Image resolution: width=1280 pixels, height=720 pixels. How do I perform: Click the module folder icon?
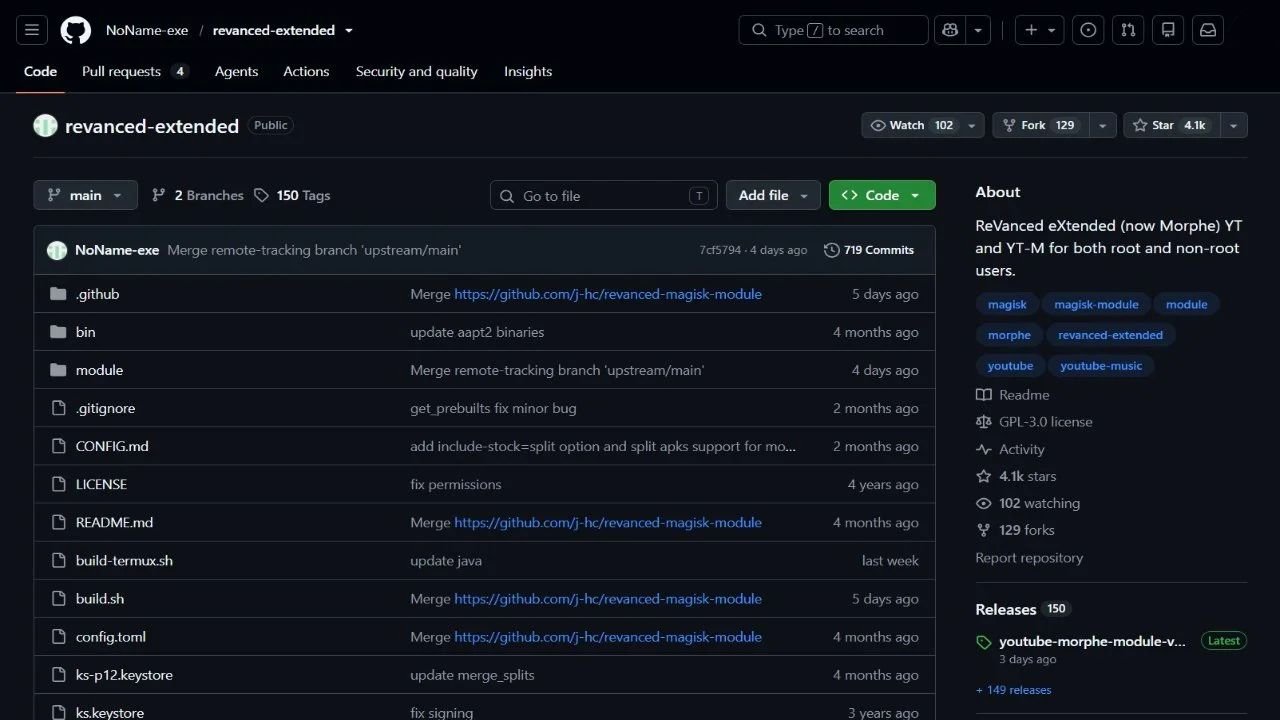click(x=58, y=370)
